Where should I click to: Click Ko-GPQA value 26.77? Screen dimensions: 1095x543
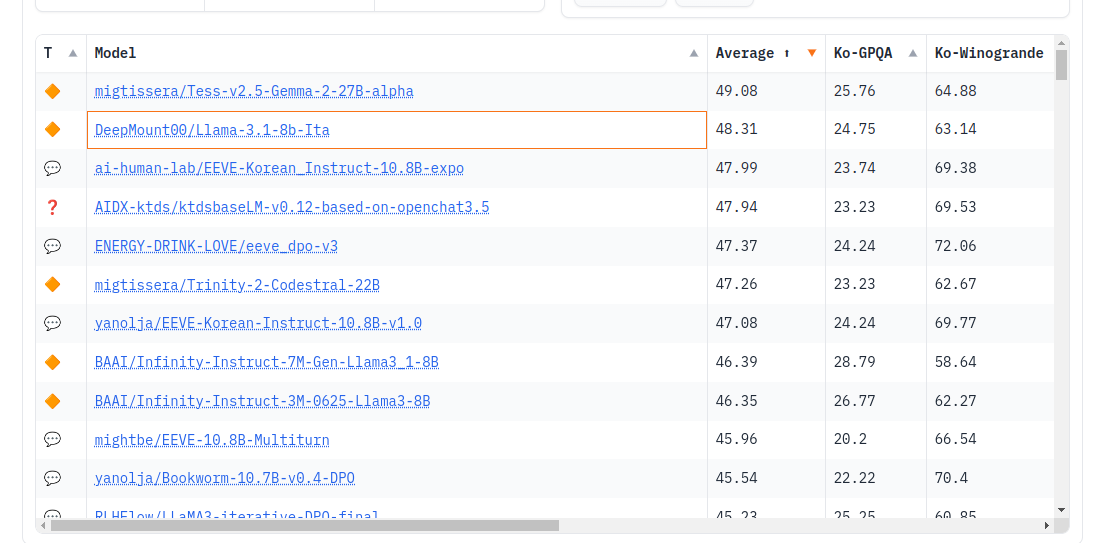tap(855, 401)
